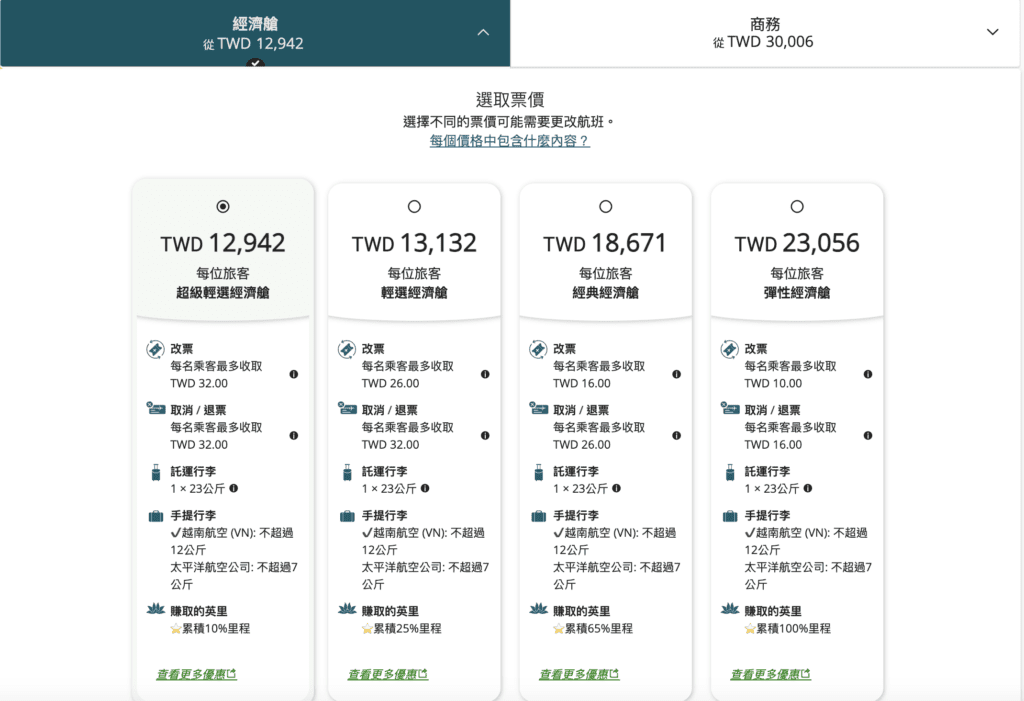This screenshot has width=1024, height=701.
Task: Click 取消/退票 refund icon in 經典經濟艙 card
Action: [538, 409]
